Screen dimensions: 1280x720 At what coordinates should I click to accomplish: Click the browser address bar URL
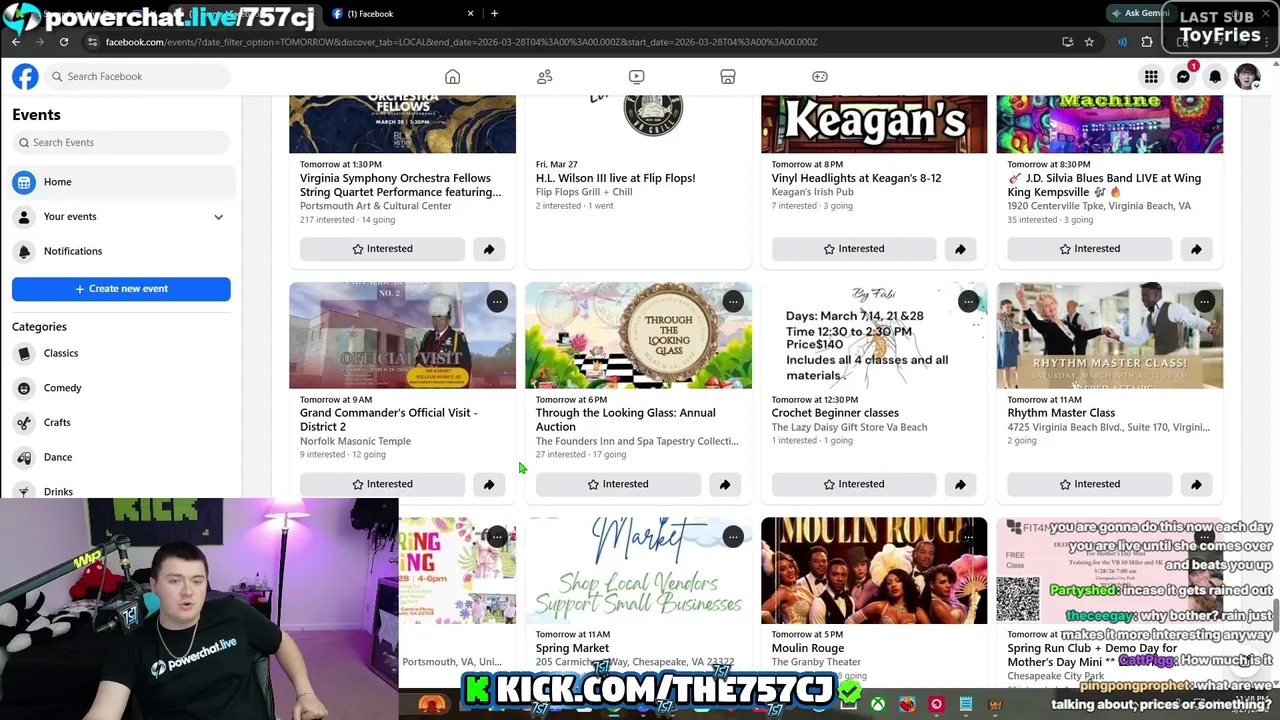461,42
